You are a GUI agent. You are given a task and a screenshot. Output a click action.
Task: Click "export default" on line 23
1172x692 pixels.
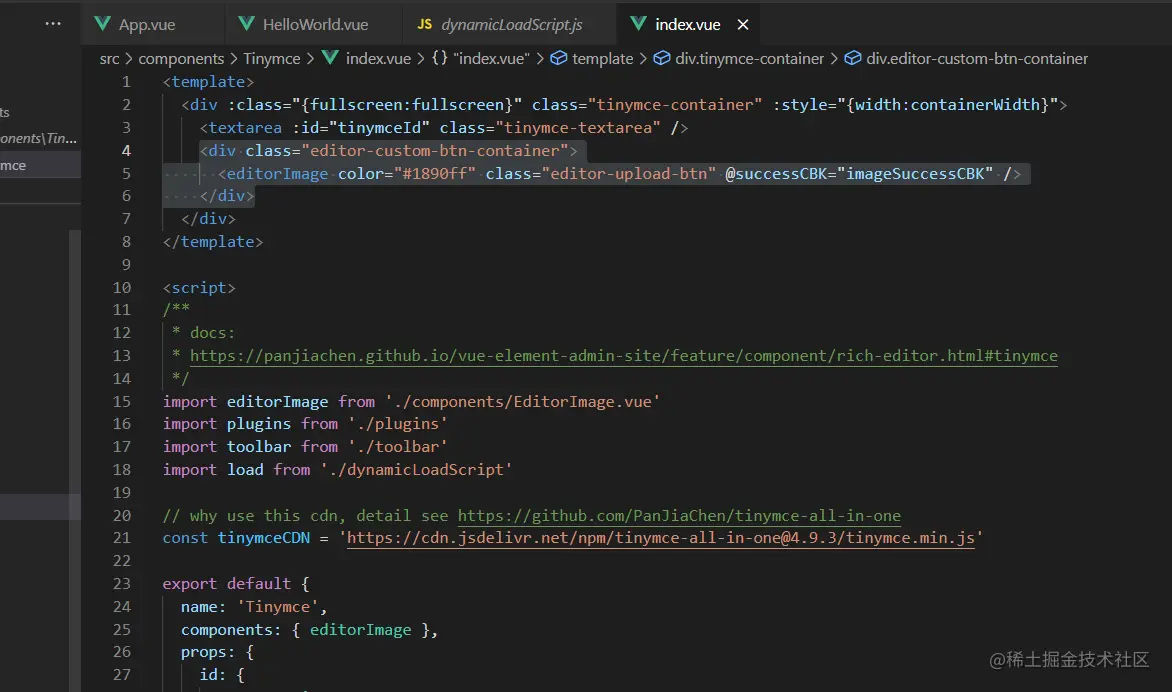(226, 584)
